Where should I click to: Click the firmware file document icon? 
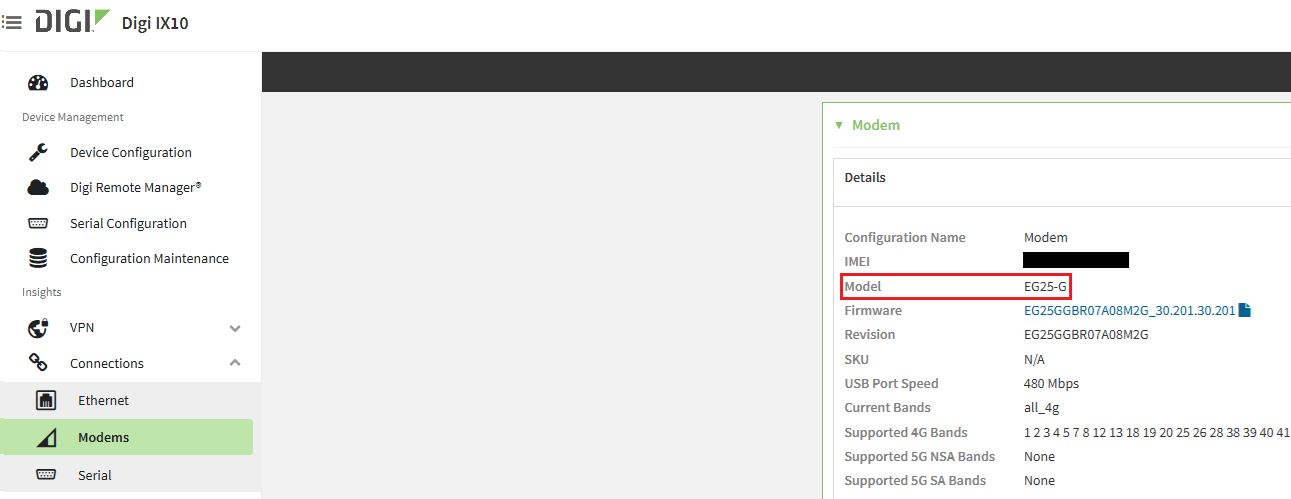coord(1245,311)
